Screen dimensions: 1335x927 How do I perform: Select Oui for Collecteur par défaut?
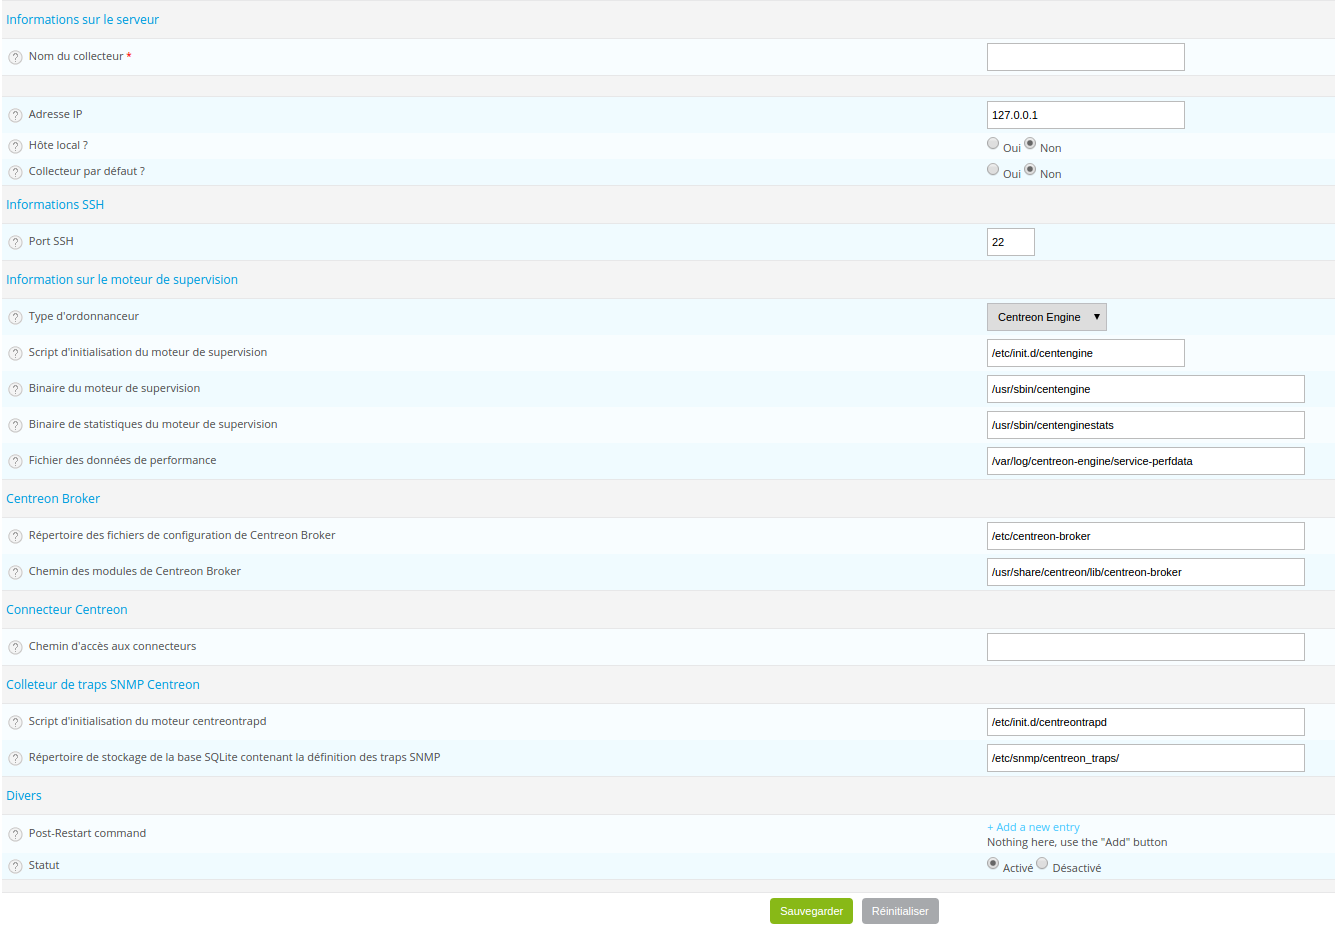tap(993, 169)
